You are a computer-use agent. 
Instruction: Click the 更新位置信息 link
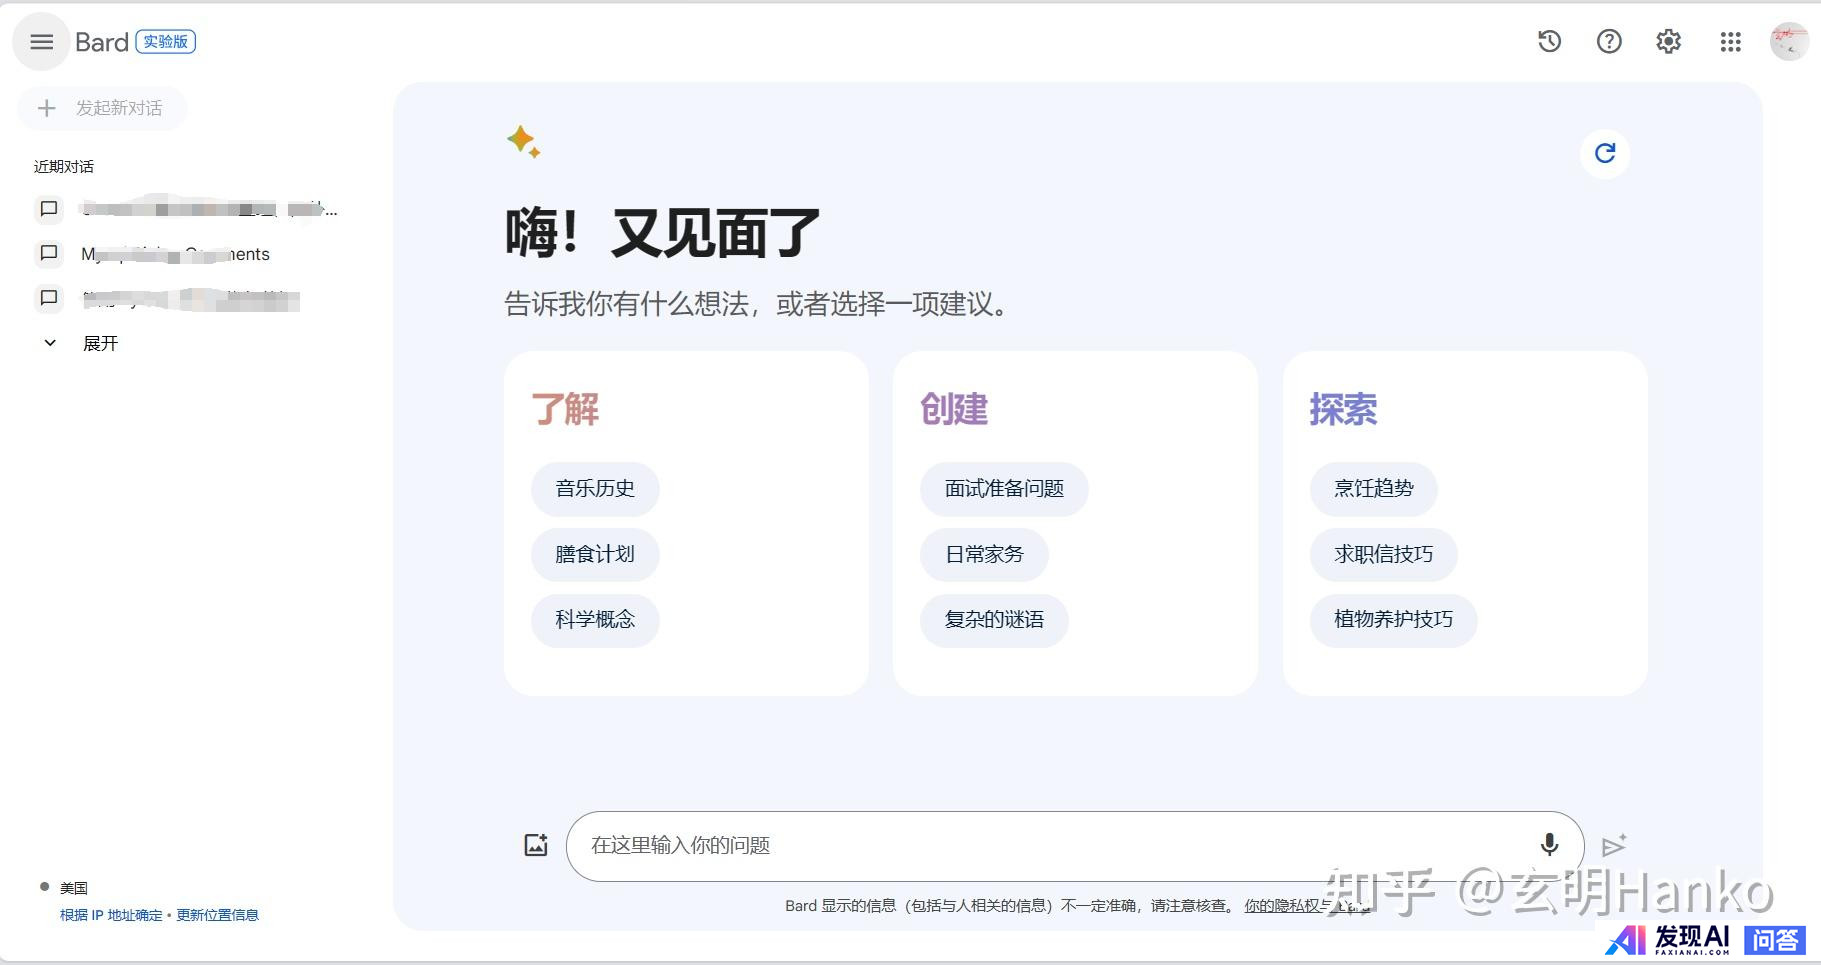tap(217, 915)
